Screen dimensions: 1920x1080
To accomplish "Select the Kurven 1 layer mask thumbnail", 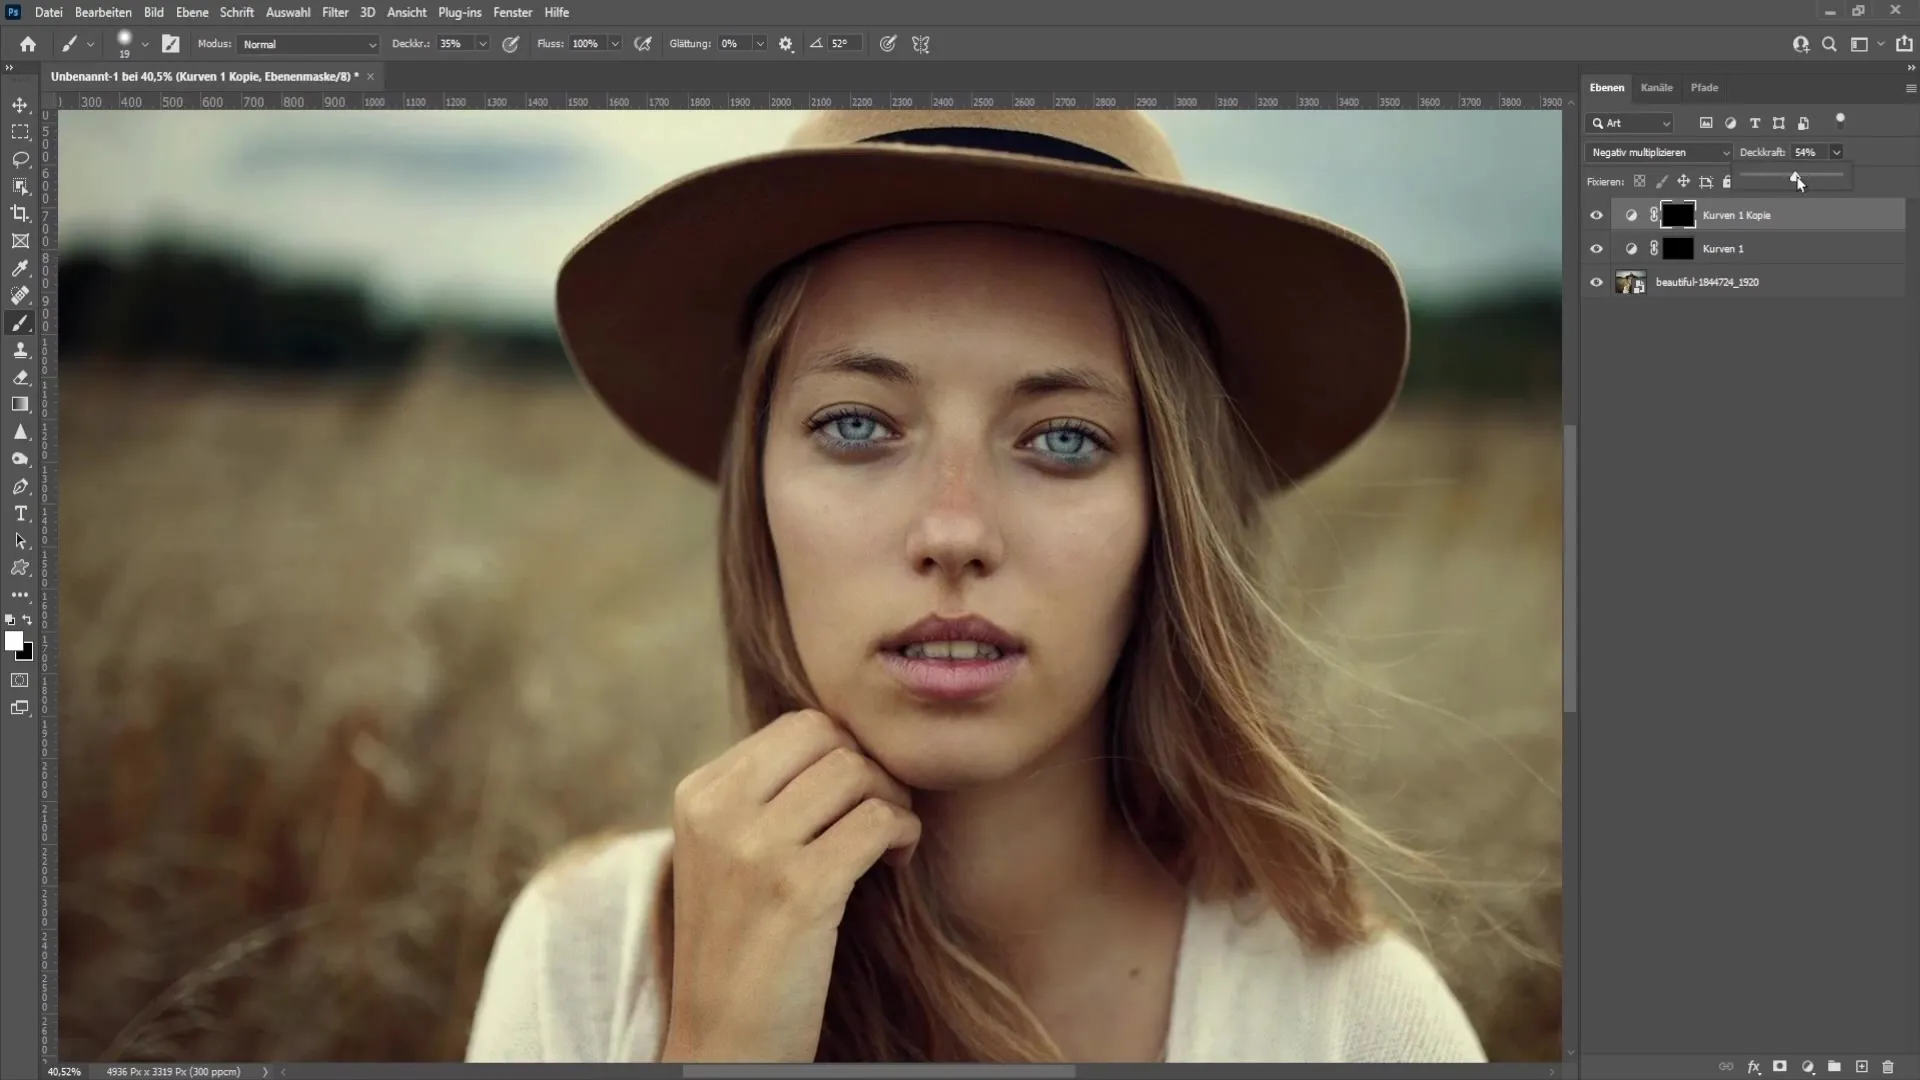I will tap(1678, 249).
